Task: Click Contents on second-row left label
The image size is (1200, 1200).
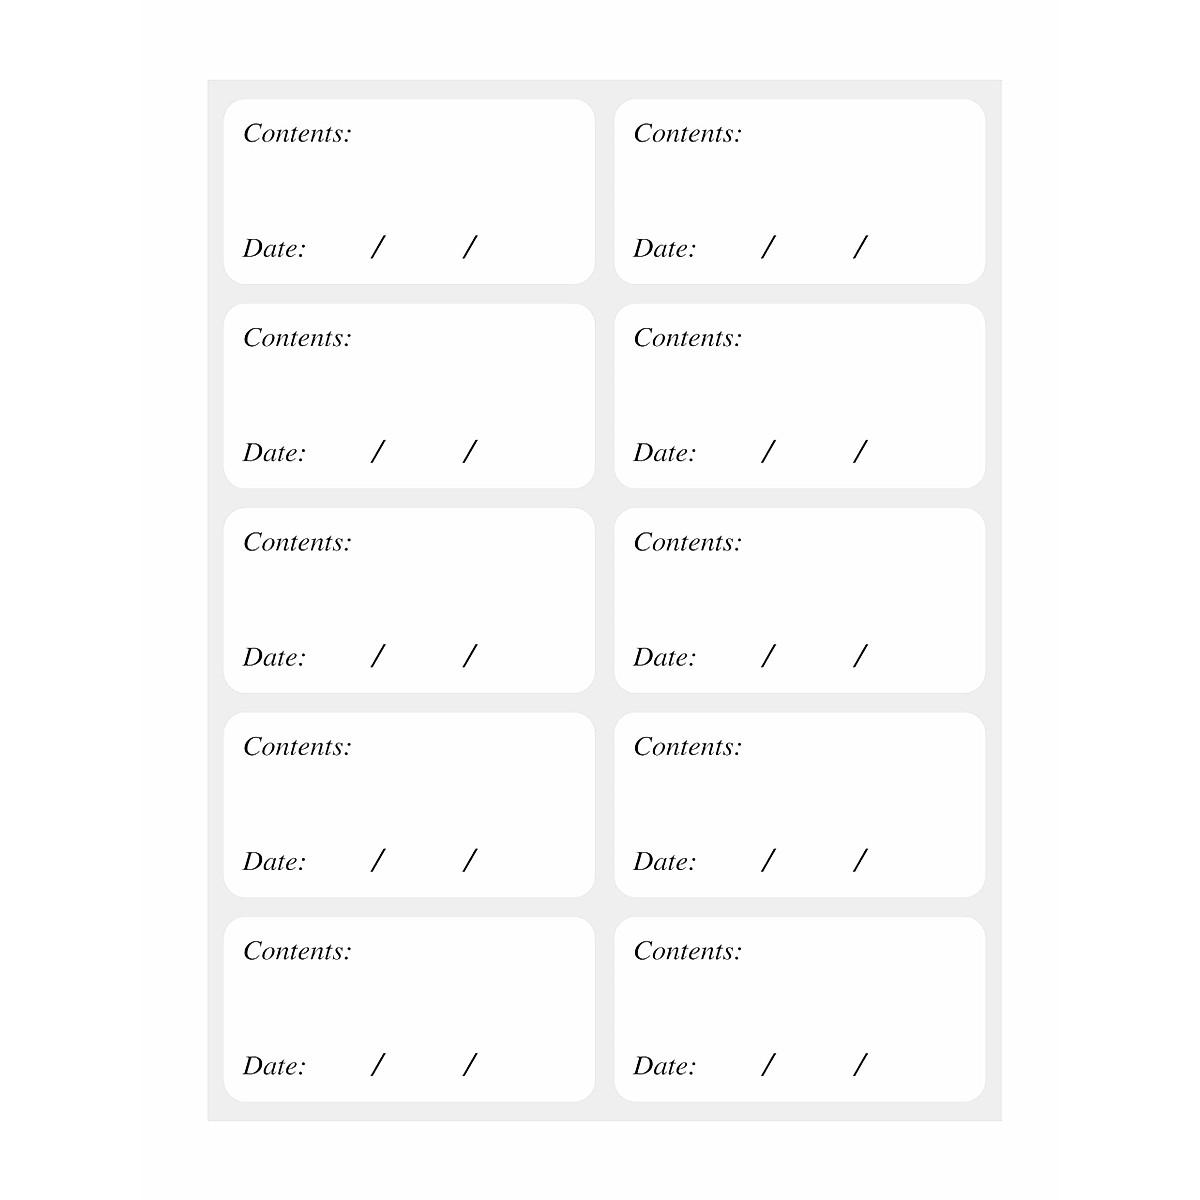Action: point(297,338)
